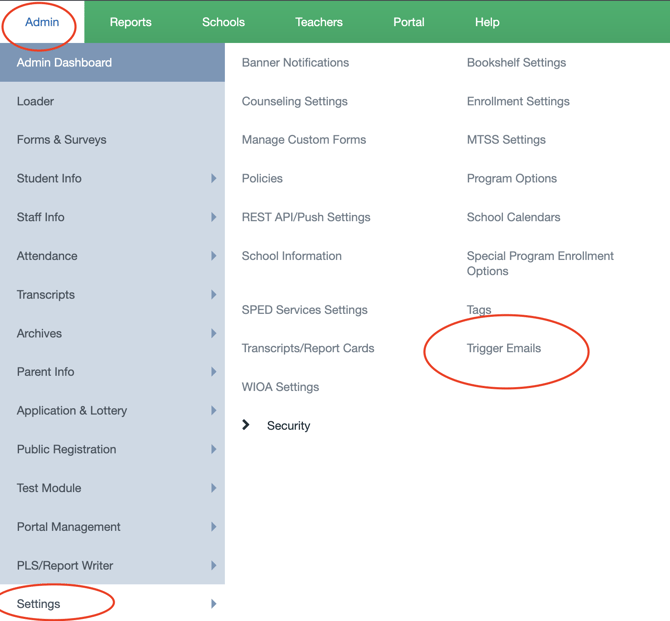Open the Admin Dashboard item
670x621 pixels.
pos(64,62)
